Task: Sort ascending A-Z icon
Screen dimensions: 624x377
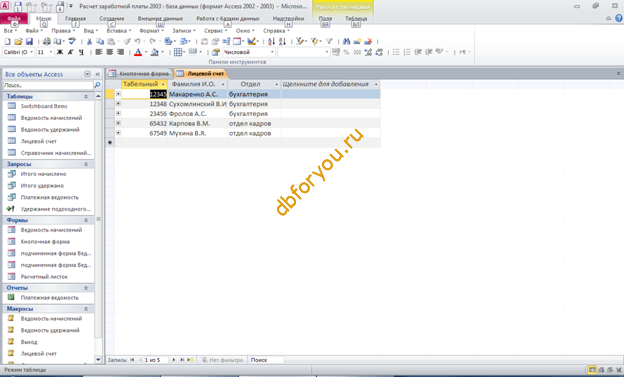Action: [x=271, y=41]
